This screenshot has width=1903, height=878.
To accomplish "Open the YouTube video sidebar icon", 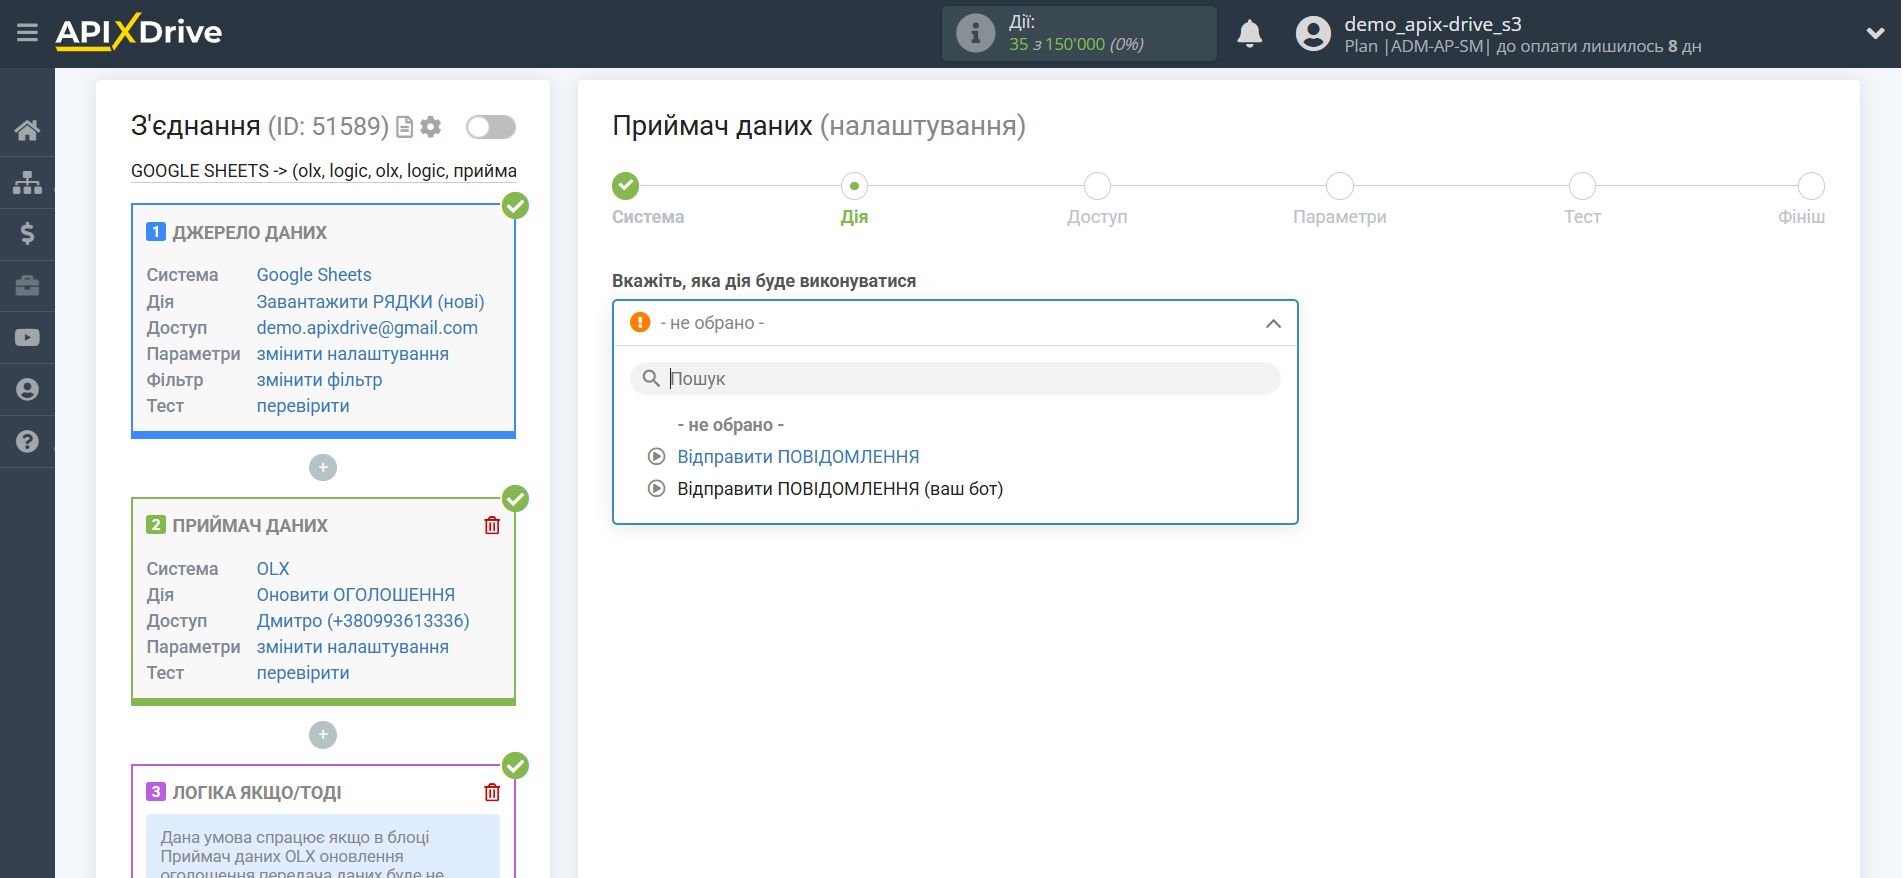I will 27,338.
